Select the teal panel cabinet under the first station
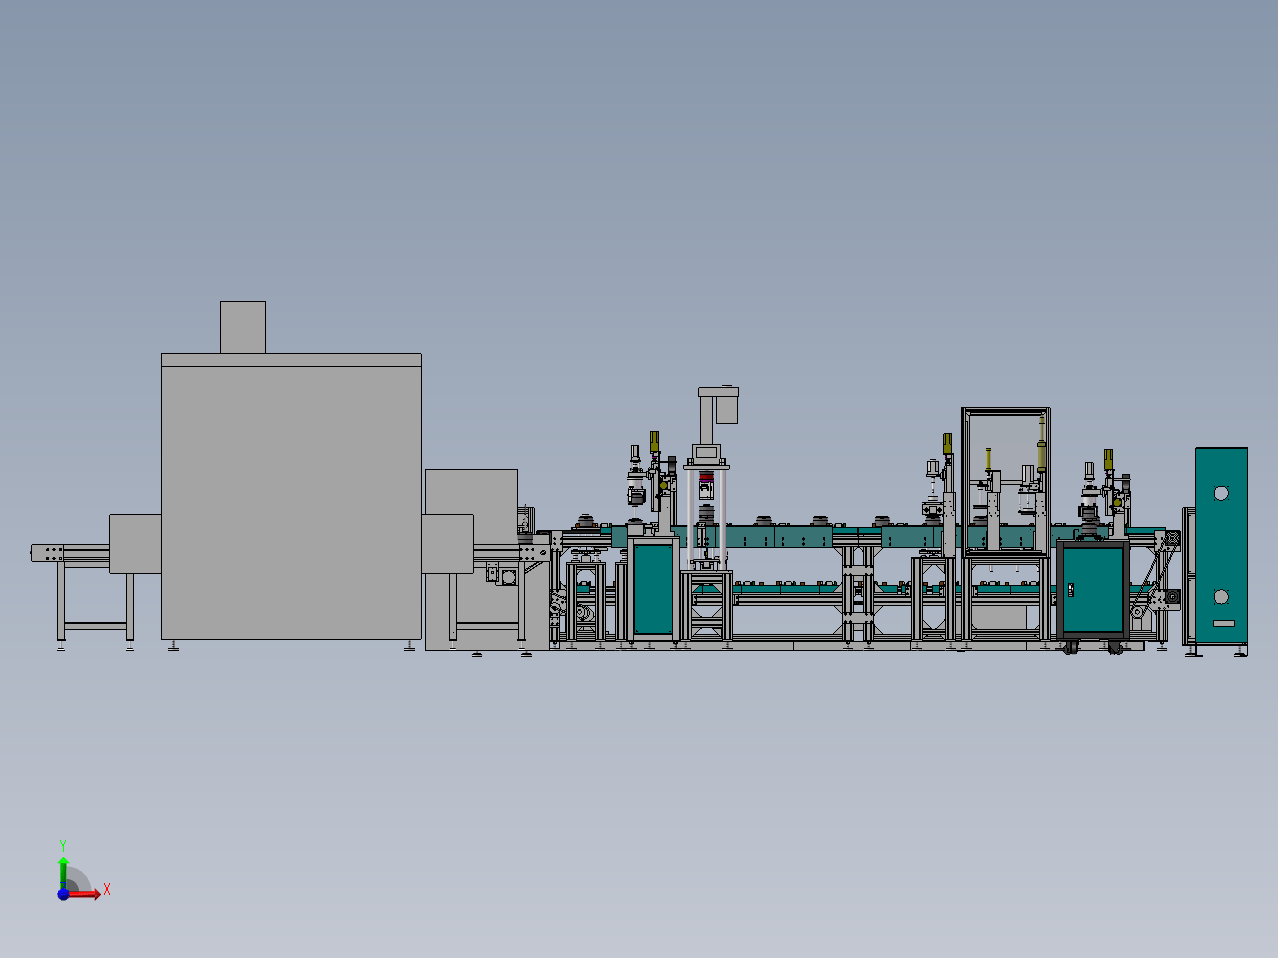 click(x=653, y=589)
